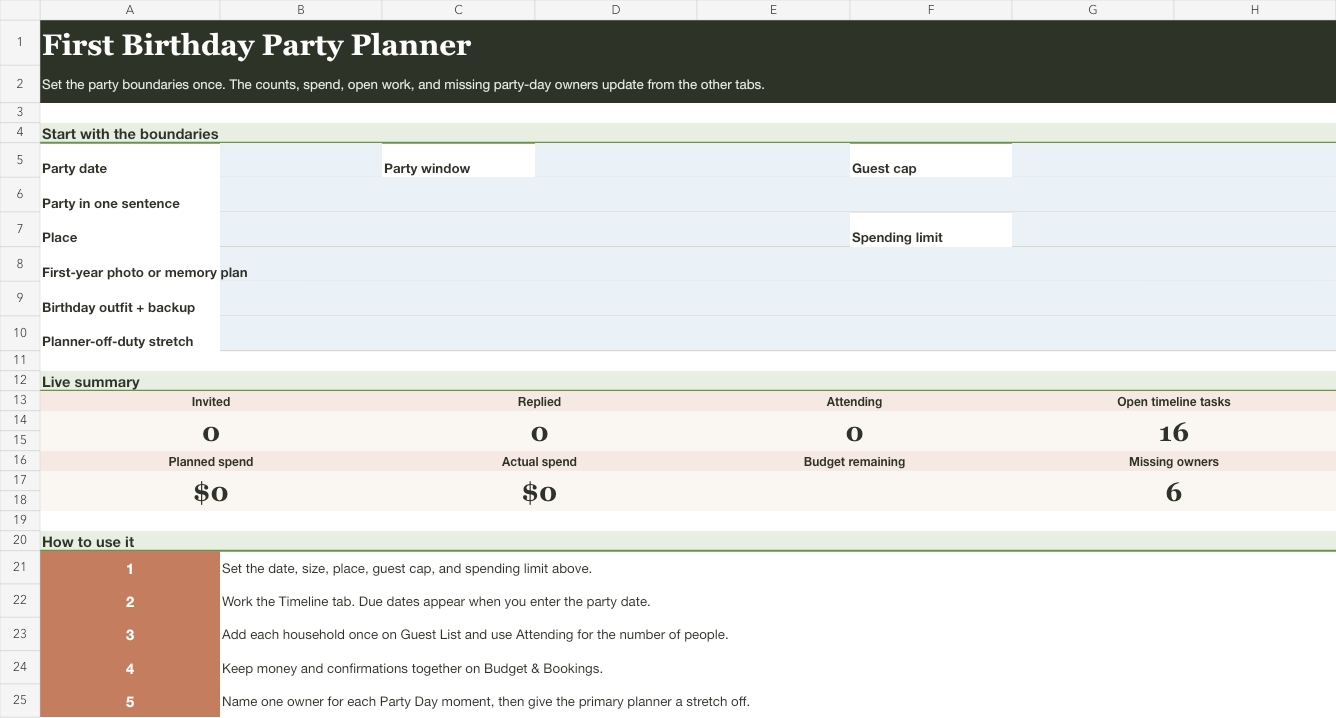
Task: Select row 11 header
Action: point(20,360)
